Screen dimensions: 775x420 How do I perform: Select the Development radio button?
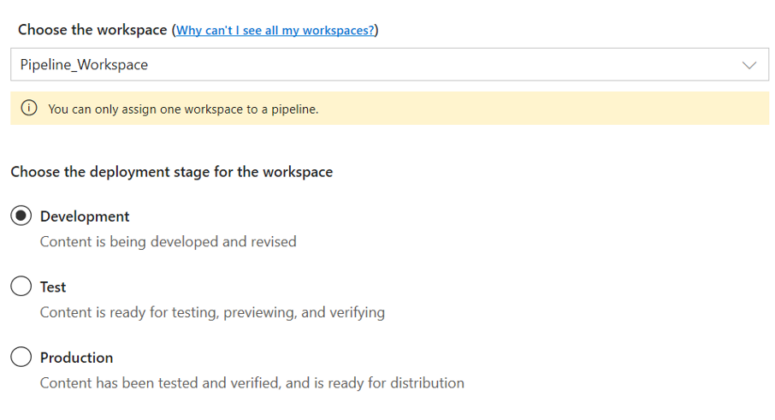pos(21,216)
